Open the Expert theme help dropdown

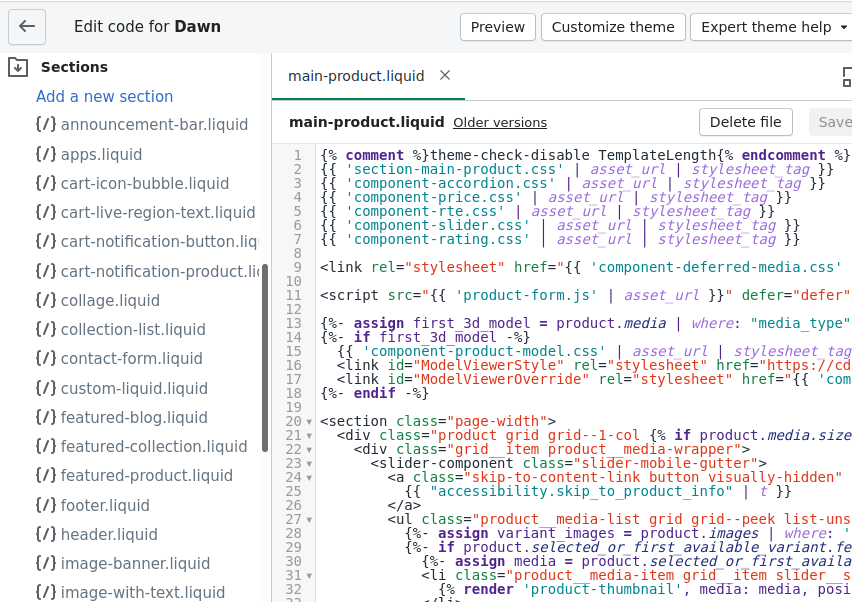tap(770, 27)
